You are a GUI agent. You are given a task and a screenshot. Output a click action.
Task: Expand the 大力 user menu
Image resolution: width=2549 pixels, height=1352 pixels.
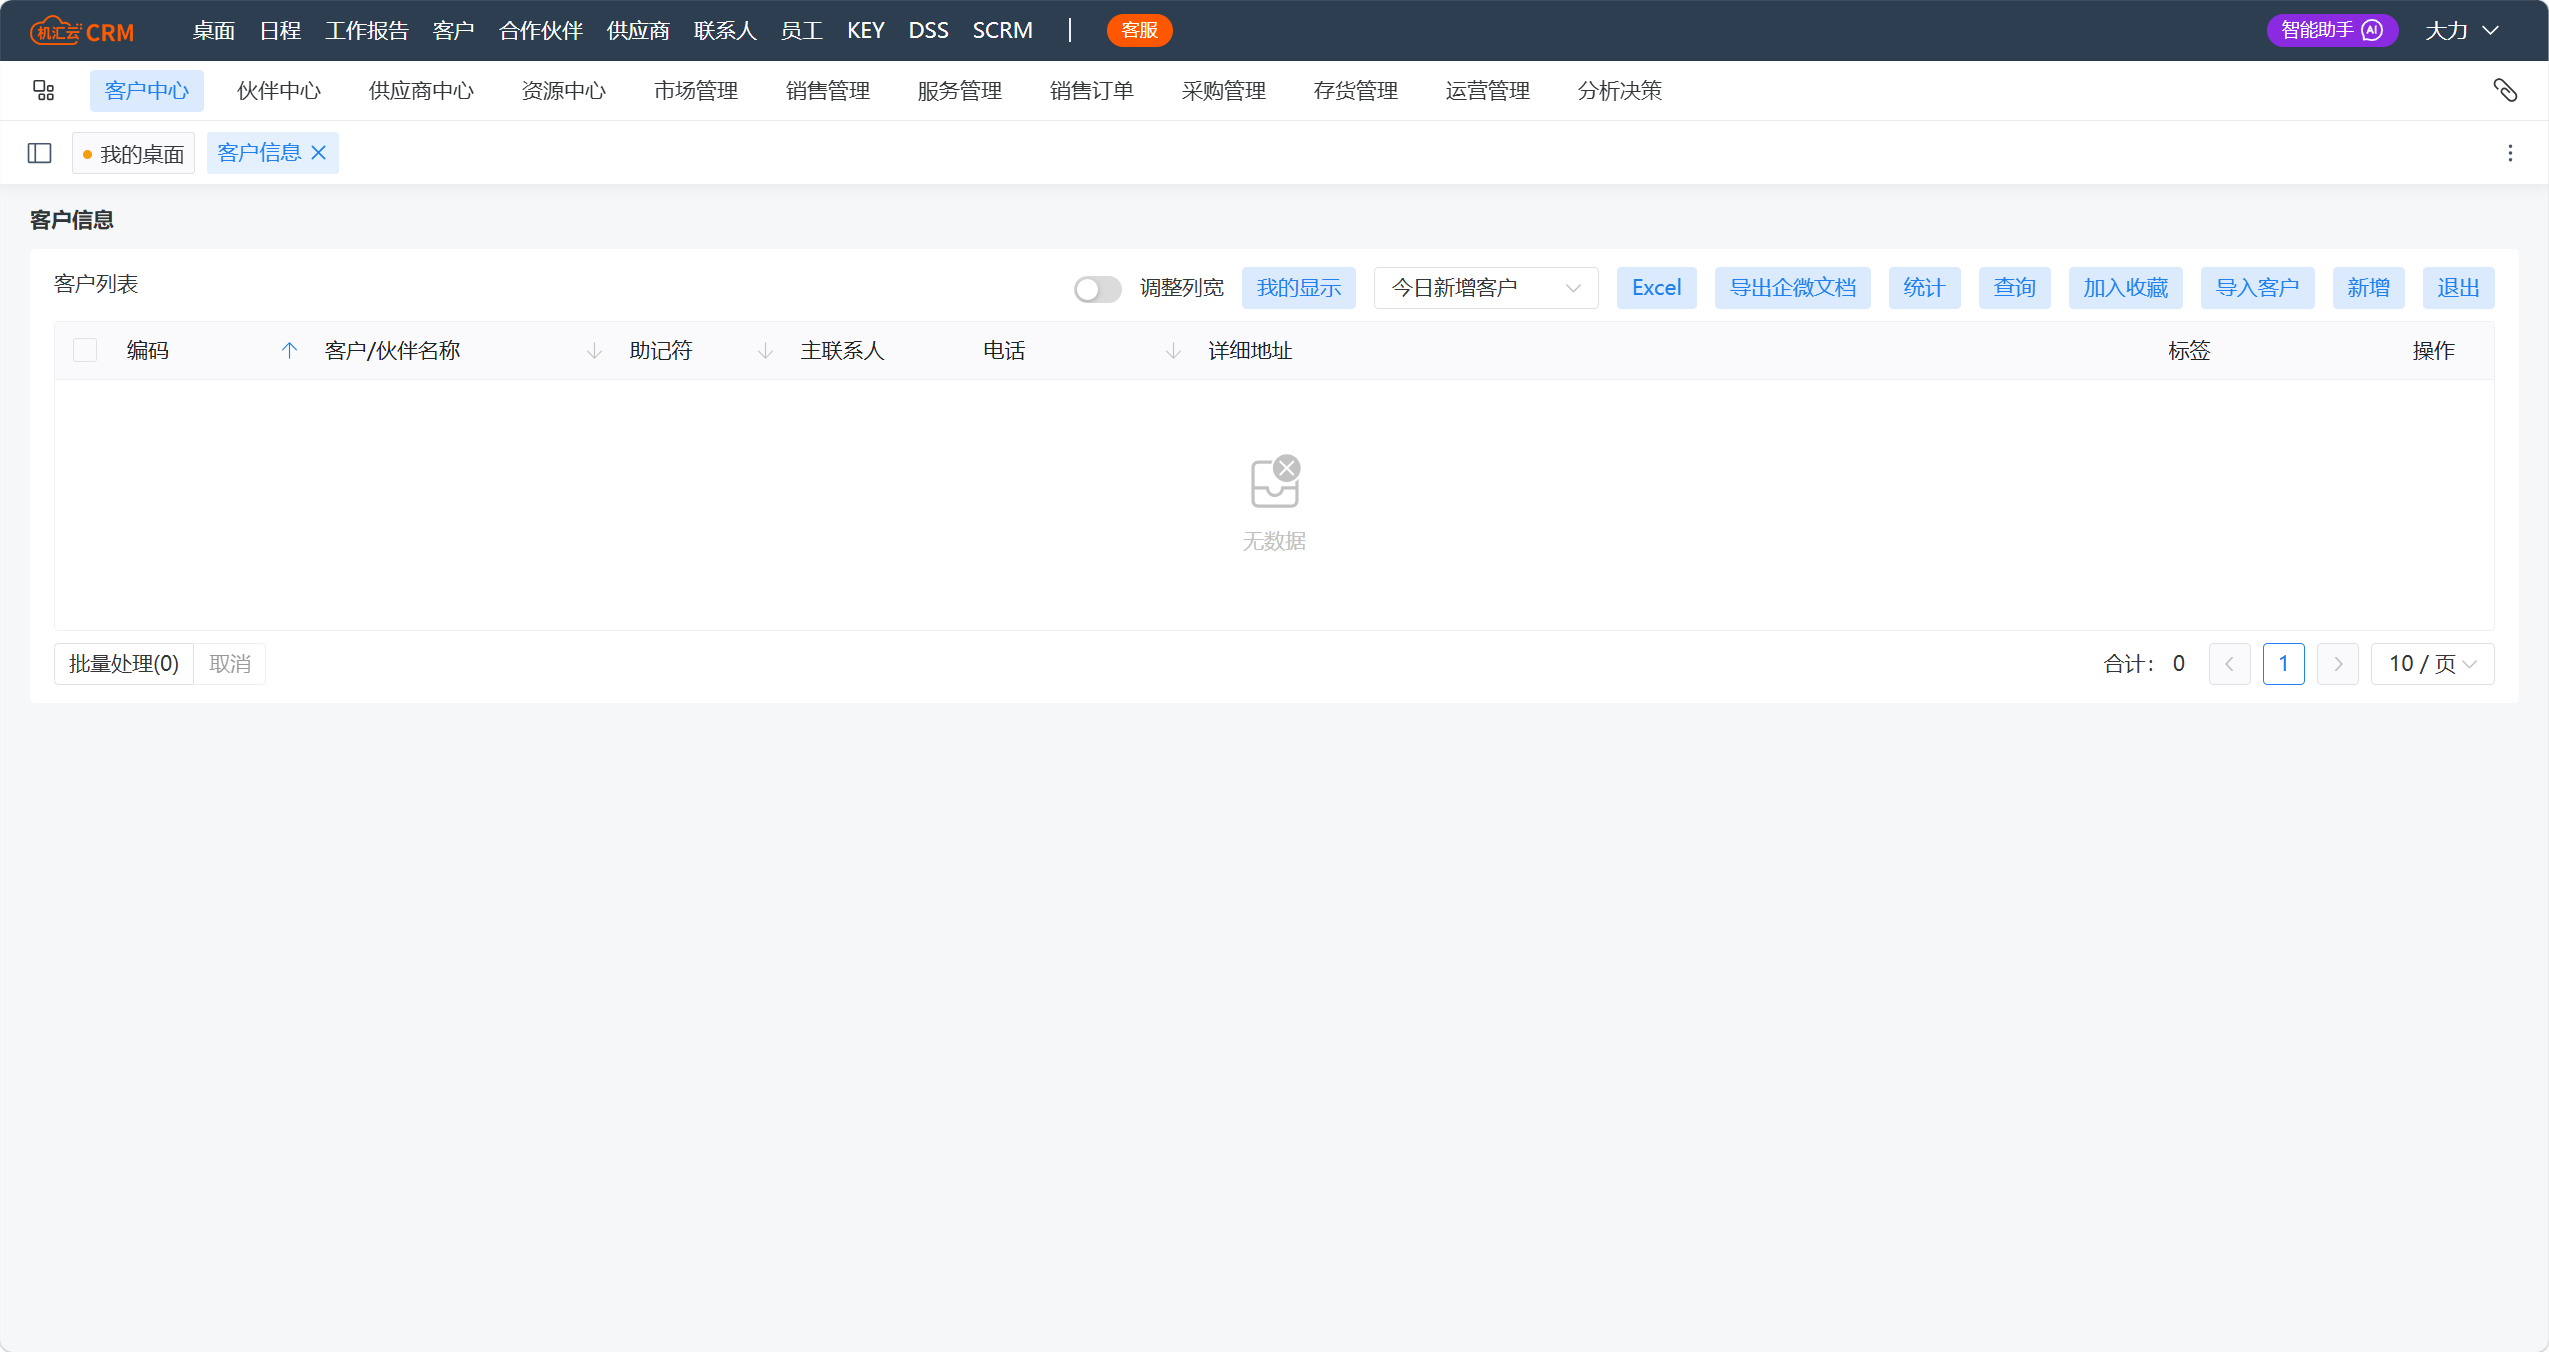[2461, 30]
